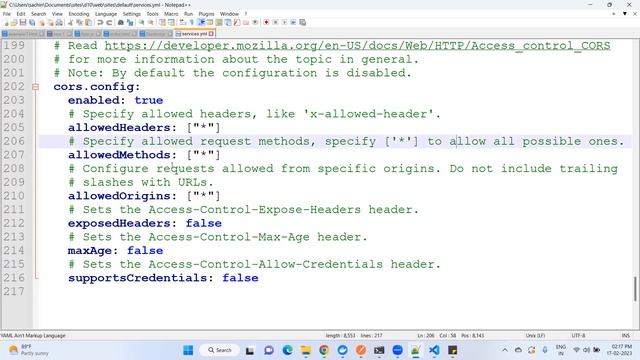Redo the edit via toolbar icon
The width and height of the screenshot is (640, 360).
pos(109,22)
